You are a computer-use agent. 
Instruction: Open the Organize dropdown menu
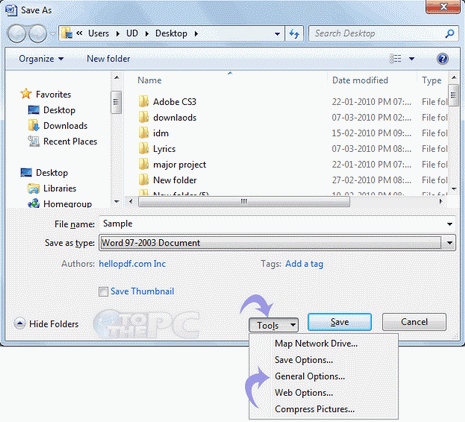pyautogui.click(x=41, y=59)
